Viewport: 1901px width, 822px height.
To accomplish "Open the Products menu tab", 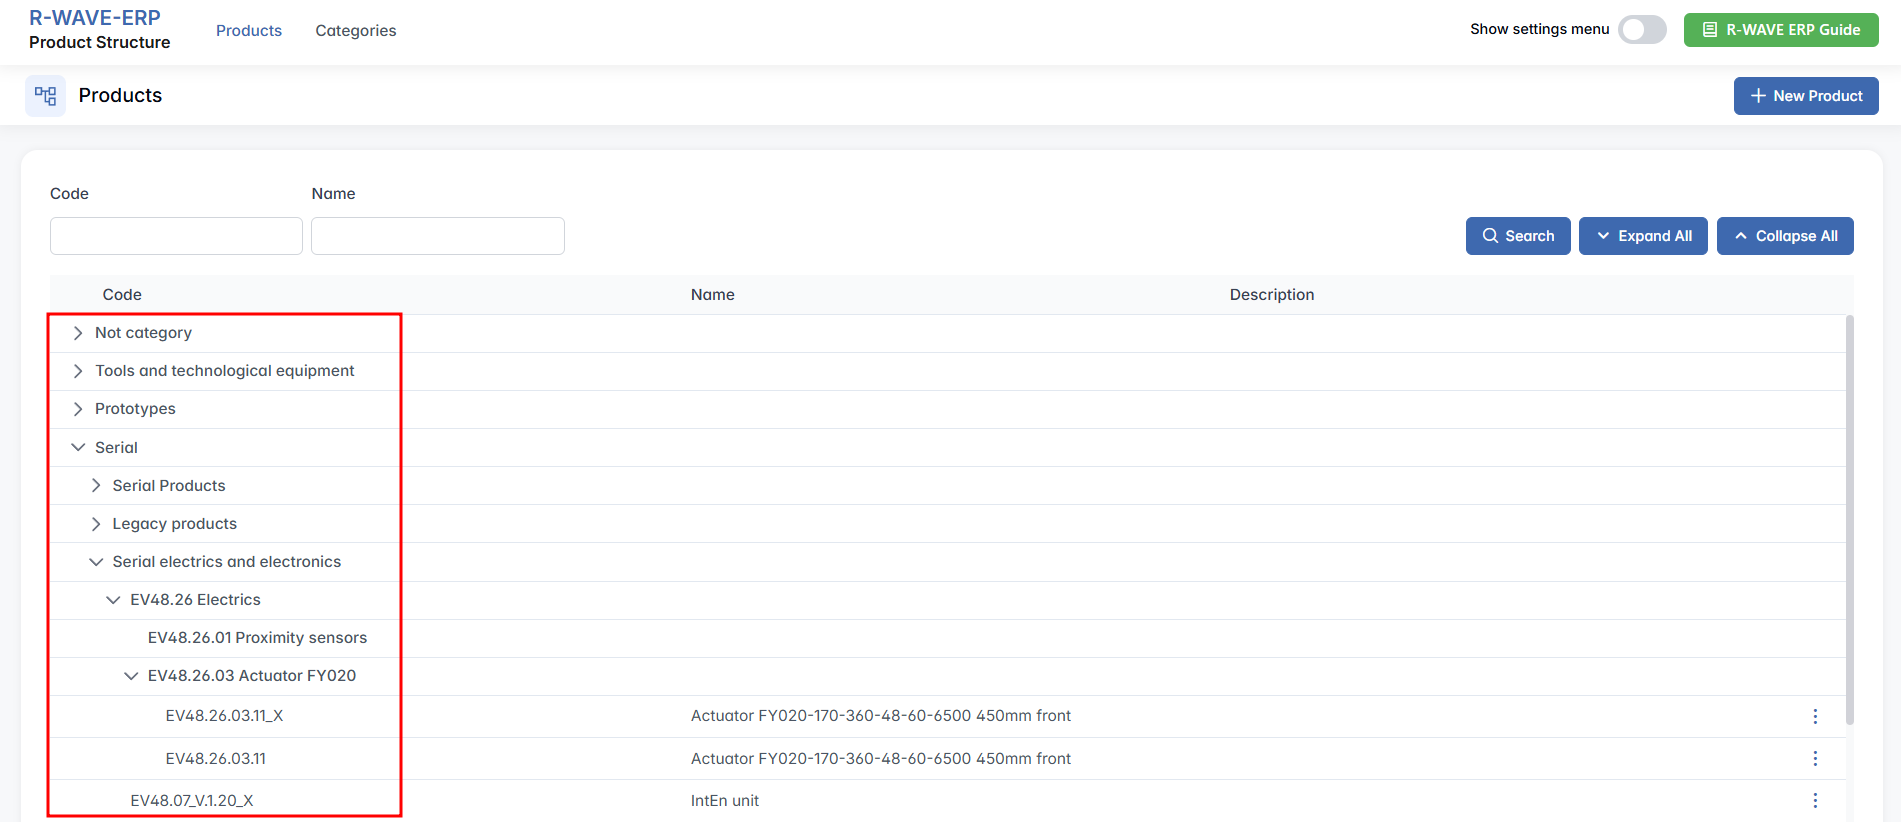I will (249, 31).
